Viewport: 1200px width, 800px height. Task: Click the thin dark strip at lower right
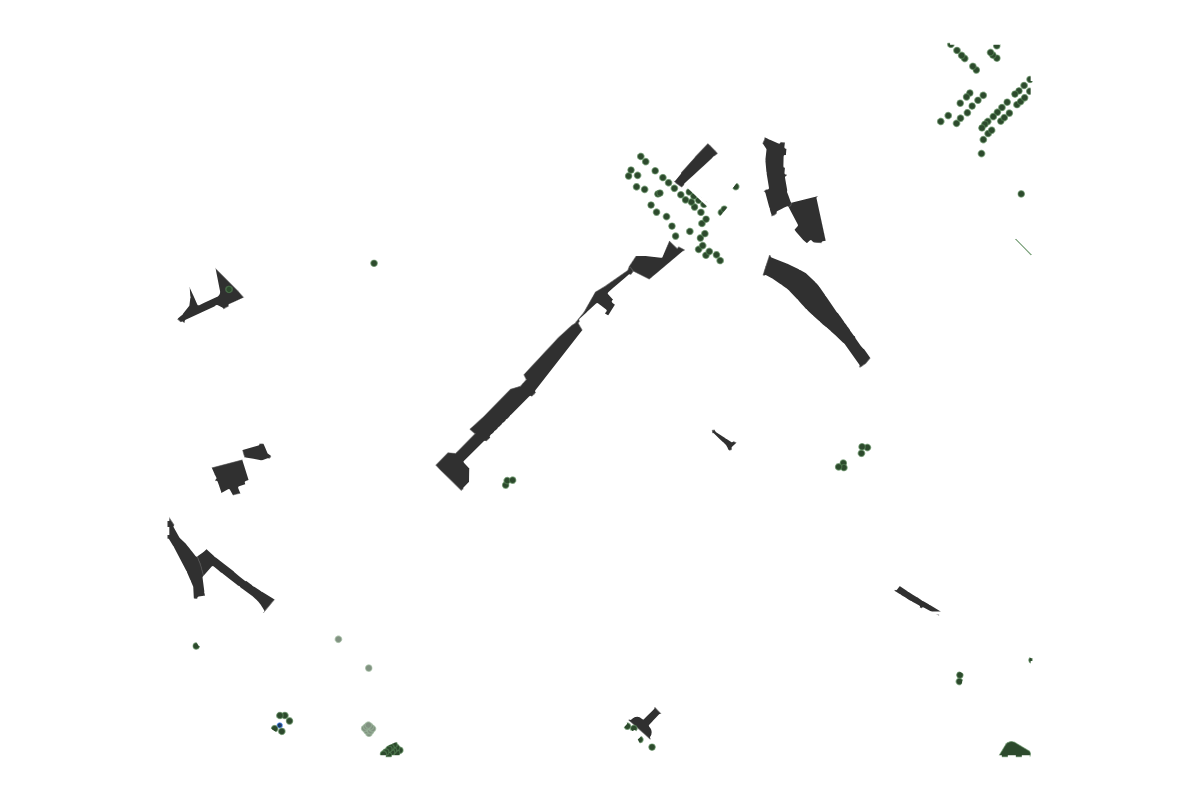(917, 600)
